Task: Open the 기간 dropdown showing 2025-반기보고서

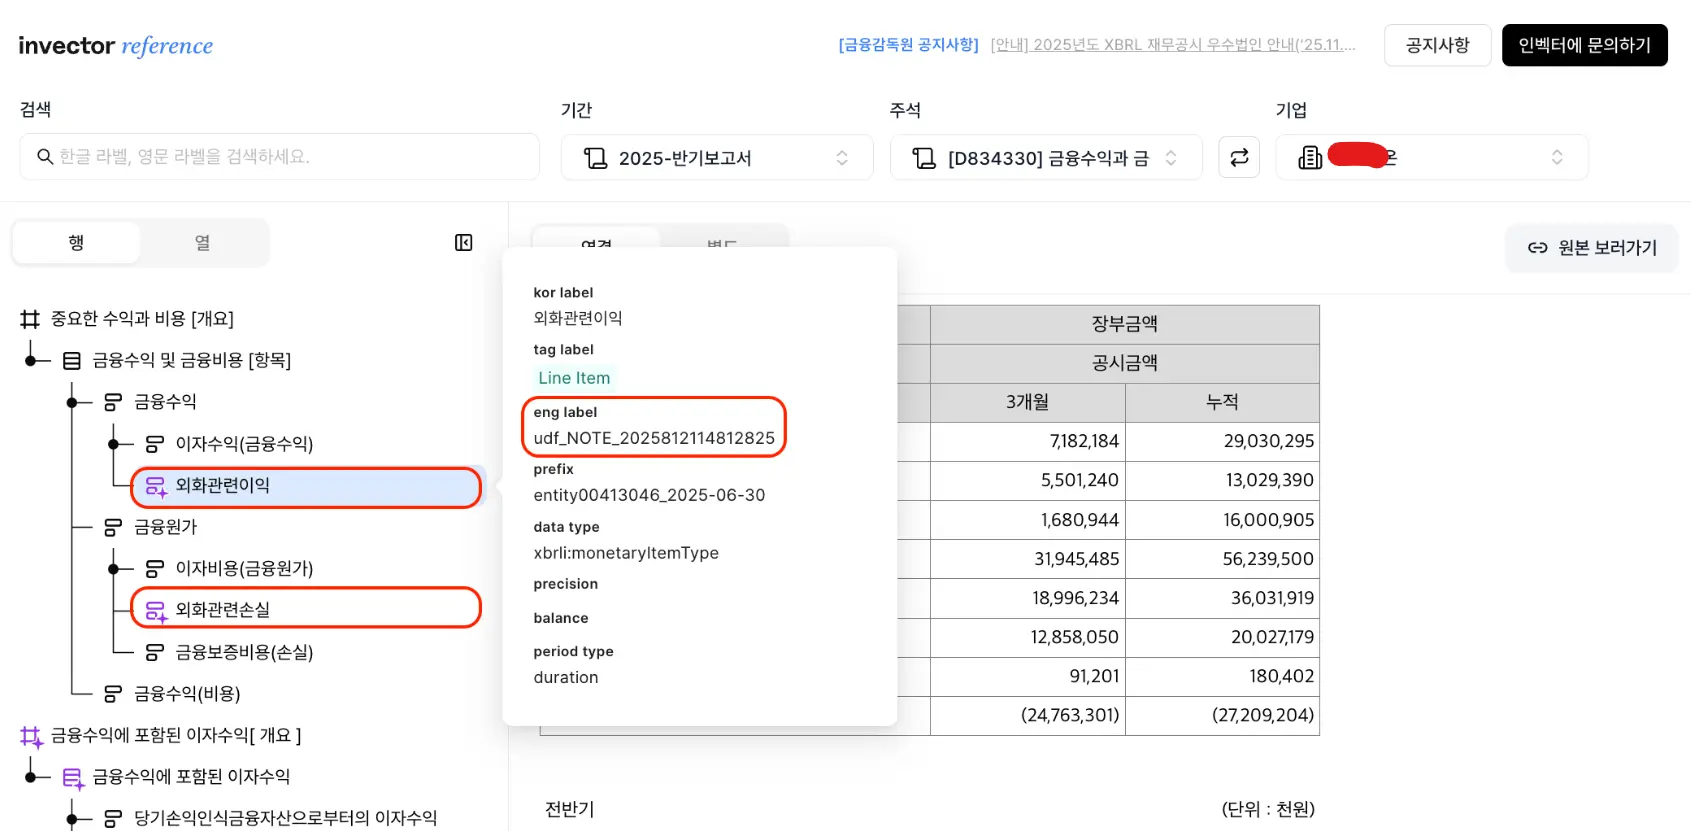Action: tap(716, 158)
